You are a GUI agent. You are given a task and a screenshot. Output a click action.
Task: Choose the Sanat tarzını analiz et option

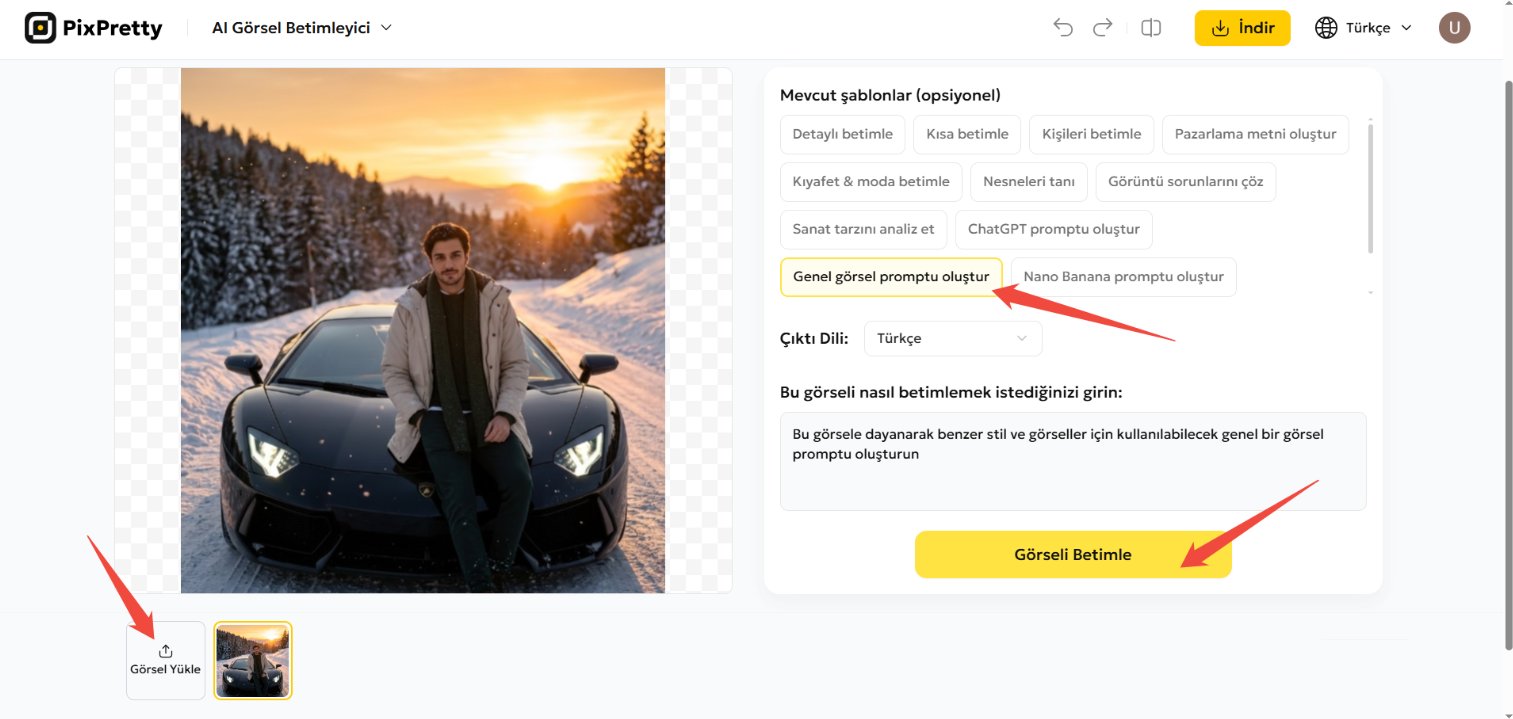coord(863,229)
